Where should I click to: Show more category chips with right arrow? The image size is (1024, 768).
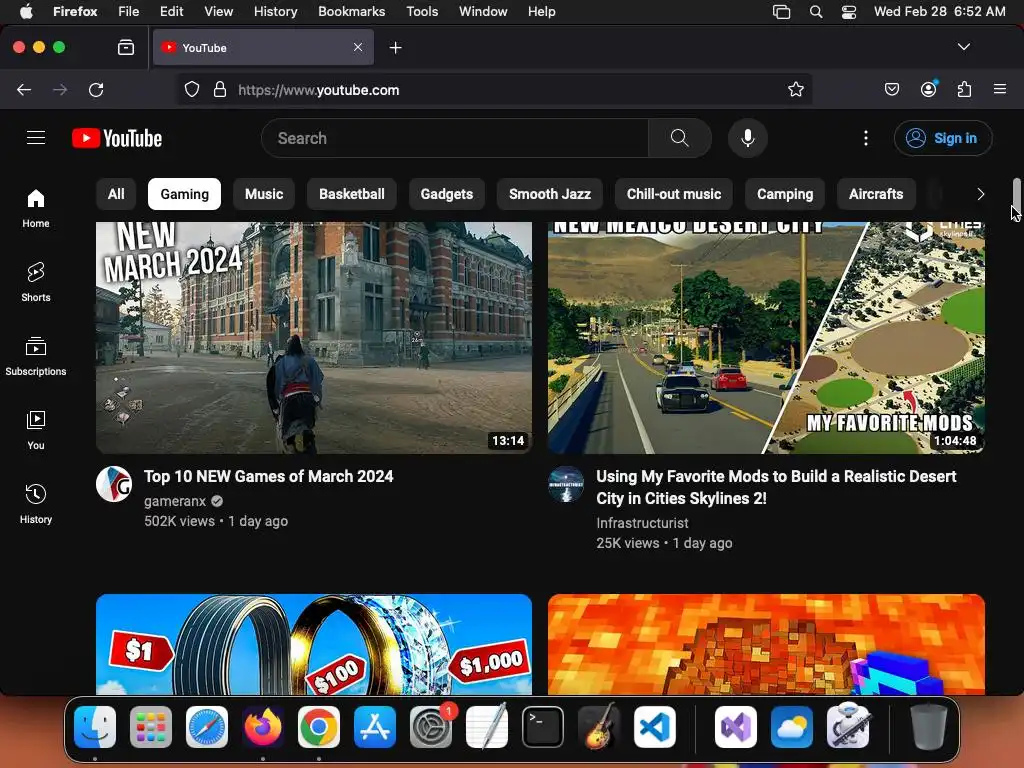[x=980, y=194]
